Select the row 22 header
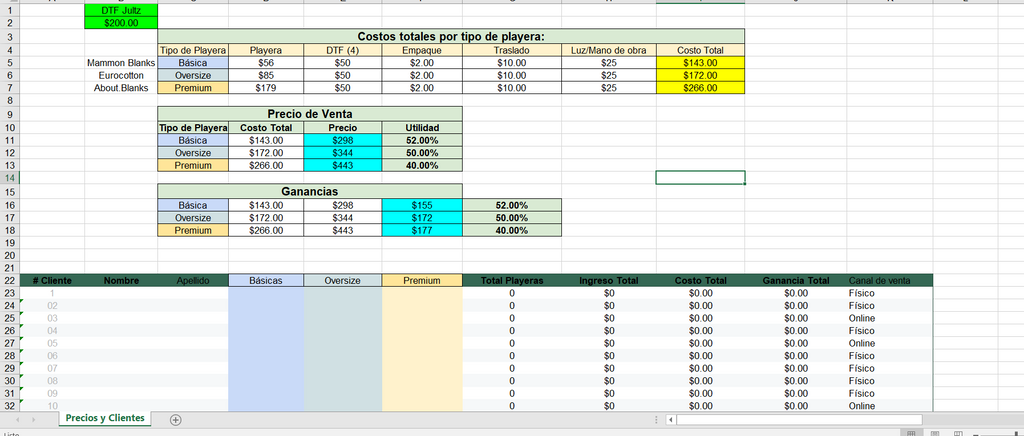 10,281
